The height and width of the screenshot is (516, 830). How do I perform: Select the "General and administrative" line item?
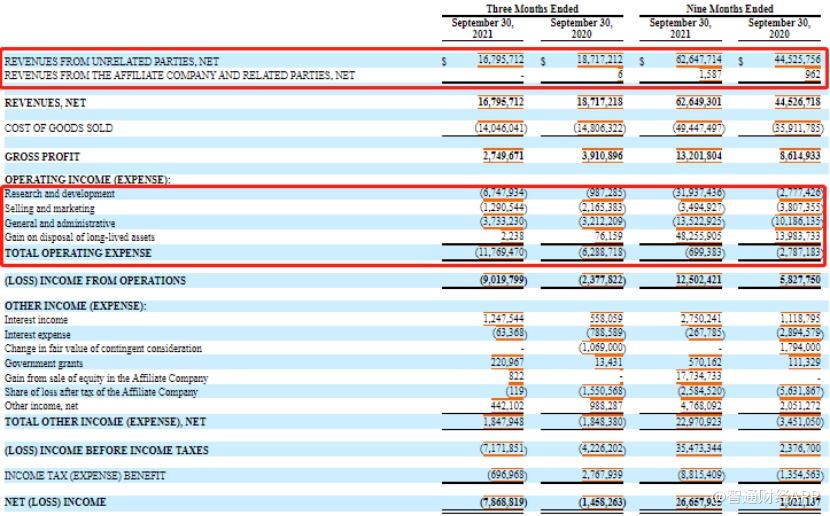(60, 223)
